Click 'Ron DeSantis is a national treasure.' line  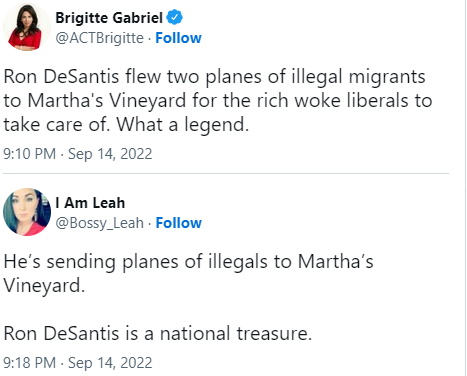coord(158,333)
